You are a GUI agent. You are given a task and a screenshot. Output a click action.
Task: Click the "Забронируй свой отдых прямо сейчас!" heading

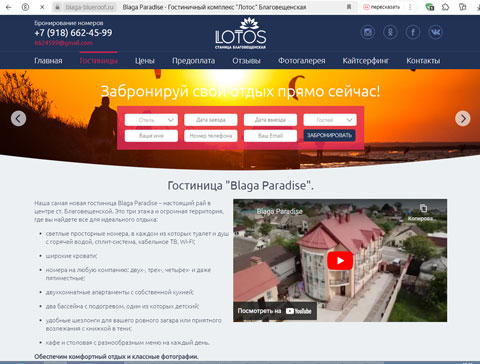[240, 91]
